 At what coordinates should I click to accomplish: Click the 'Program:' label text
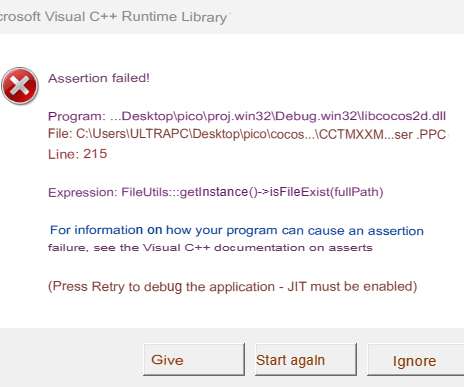pos(77,116)
